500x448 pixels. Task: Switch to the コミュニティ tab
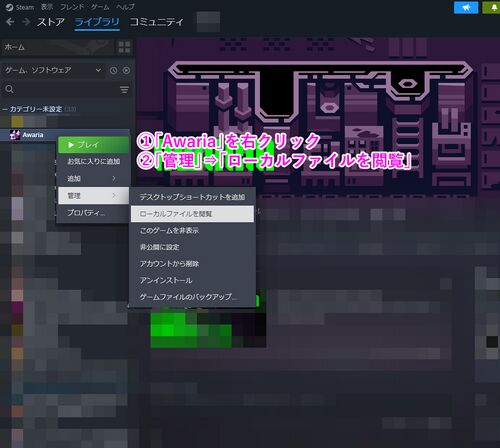[156, 22]
